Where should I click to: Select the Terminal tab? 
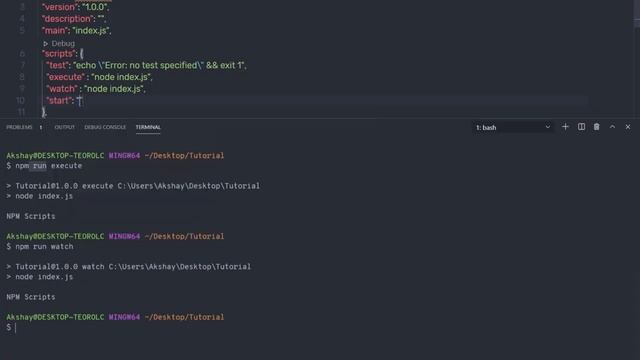point(148,127)
